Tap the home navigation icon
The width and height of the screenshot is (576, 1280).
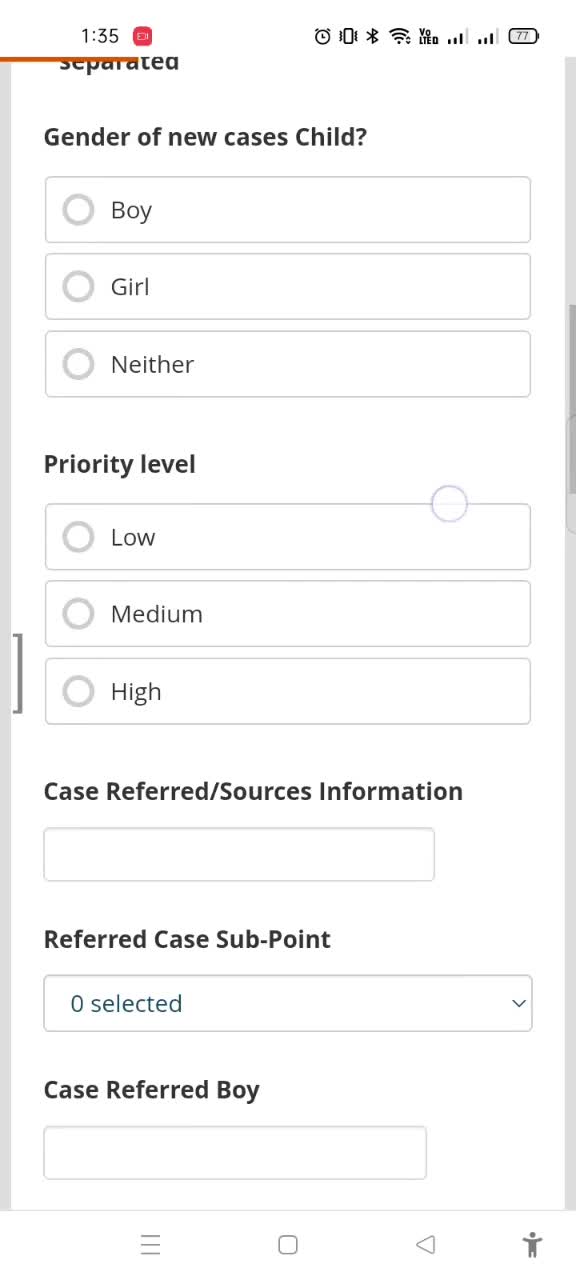pos(288,1244)
